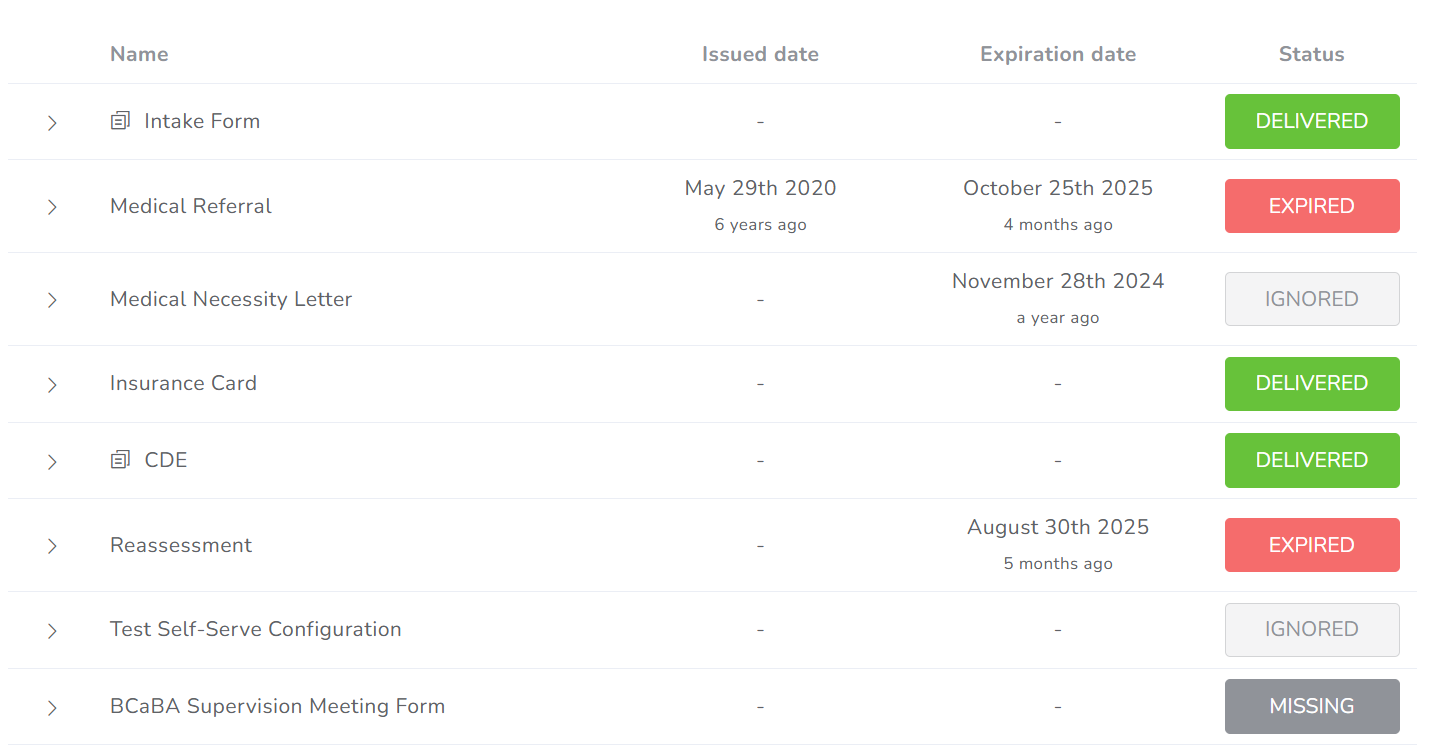Screen dimensions: 1441x745
Task: Sort by the Expiration date column header
Action: point(1058,54)
